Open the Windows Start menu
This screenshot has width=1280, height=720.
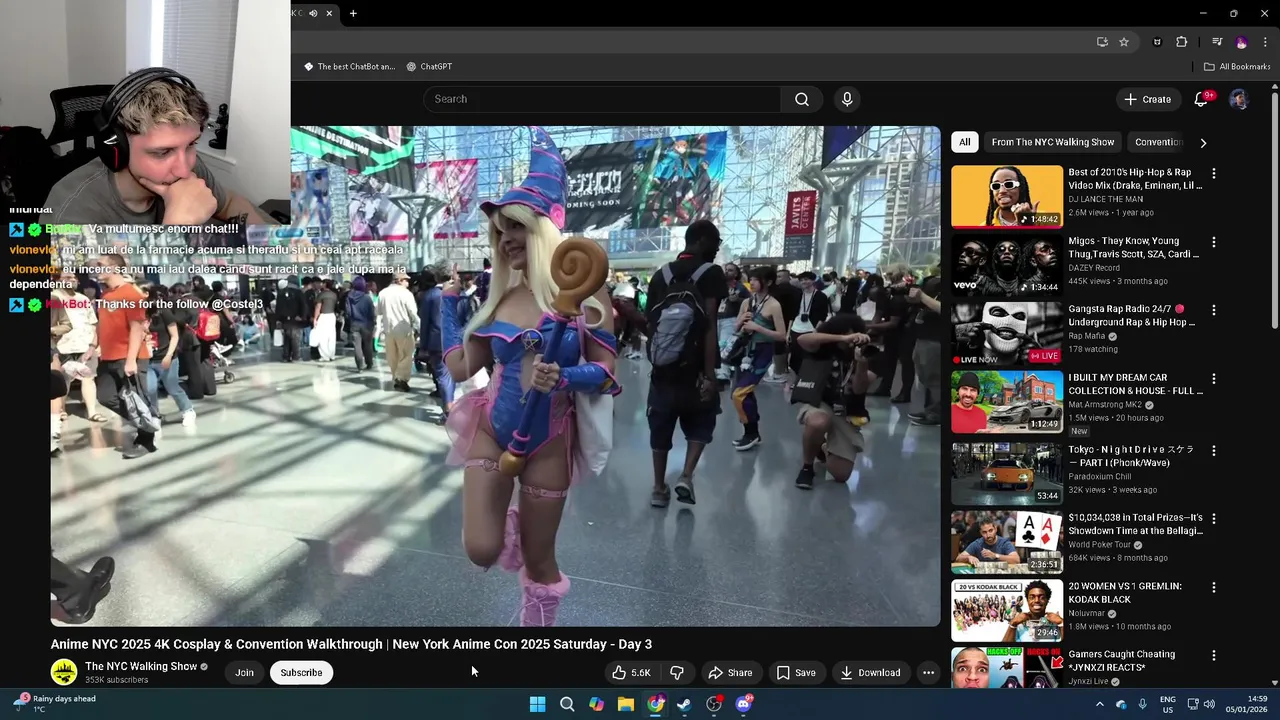(x=537, y=704)
